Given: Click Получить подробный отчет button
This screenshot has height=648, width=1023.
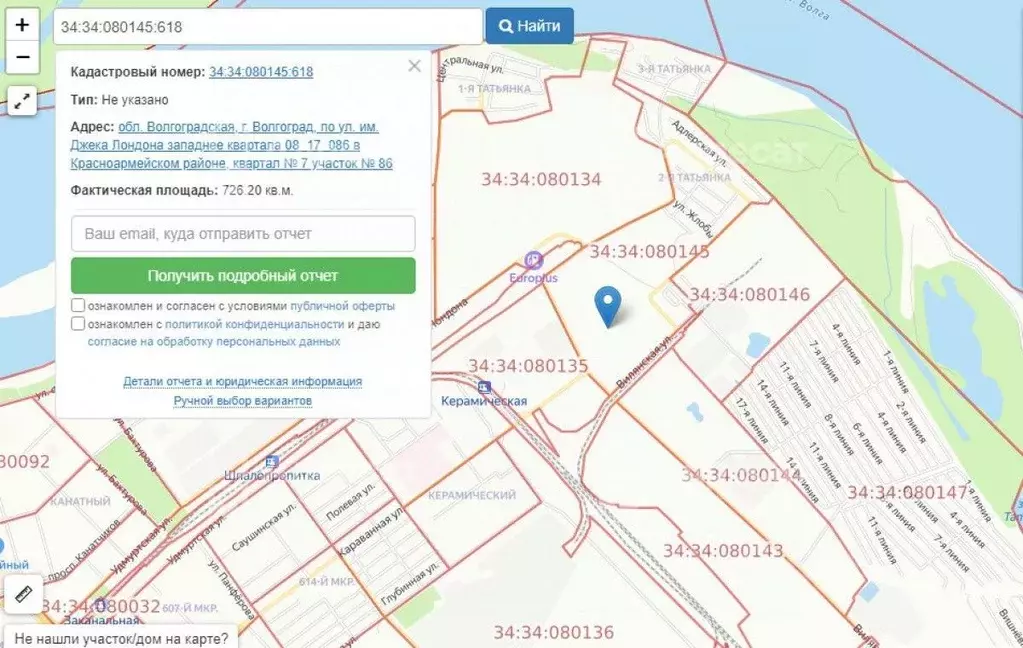Looking at the screenshot, I should pos(243,276).
